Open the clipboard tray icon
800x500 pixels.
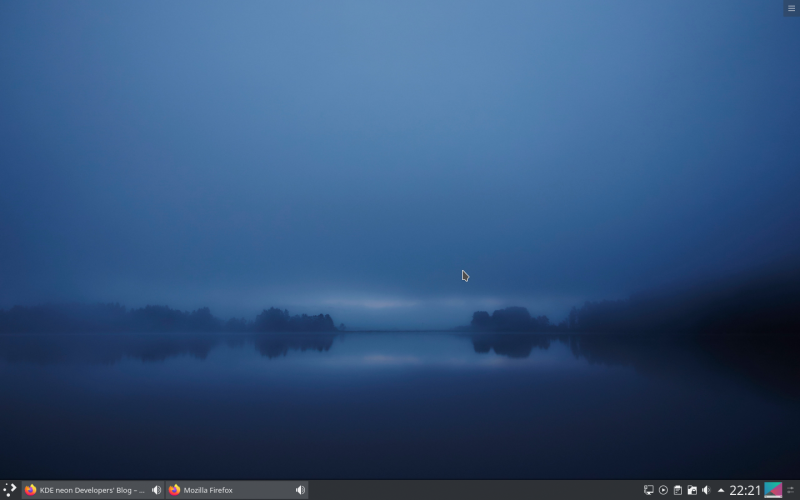678,490
